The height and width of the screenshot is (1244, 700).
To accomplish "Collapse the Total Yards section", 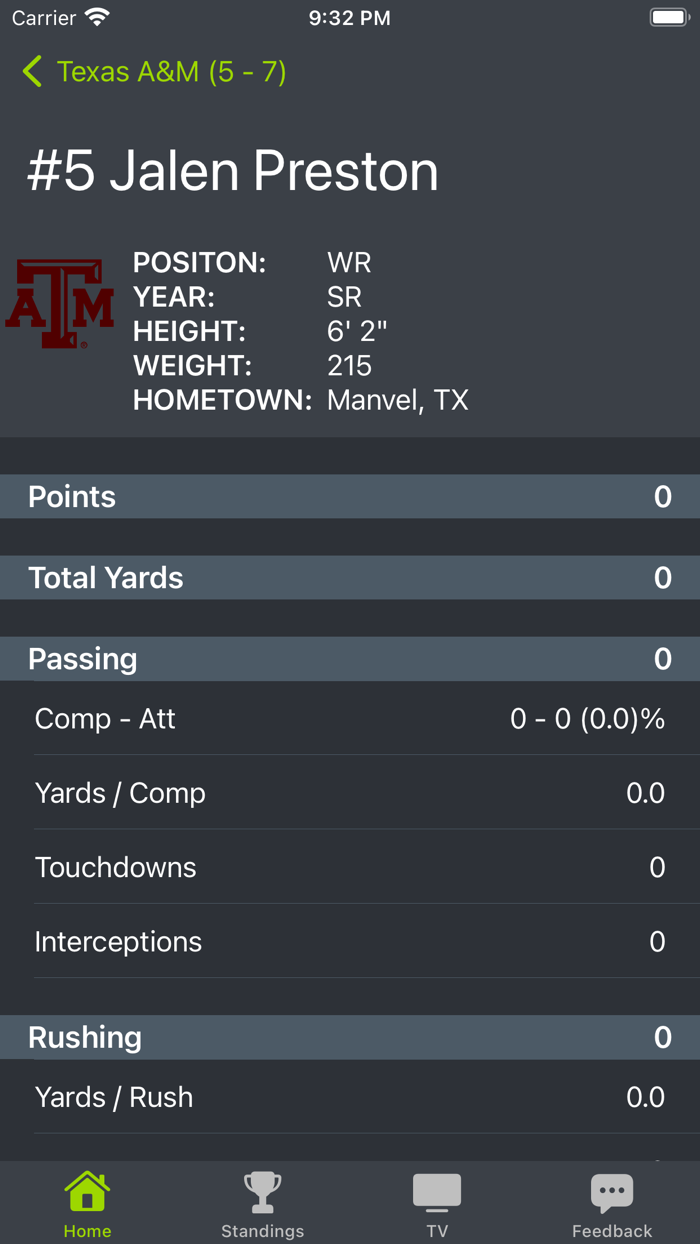I will coord(350,577).
